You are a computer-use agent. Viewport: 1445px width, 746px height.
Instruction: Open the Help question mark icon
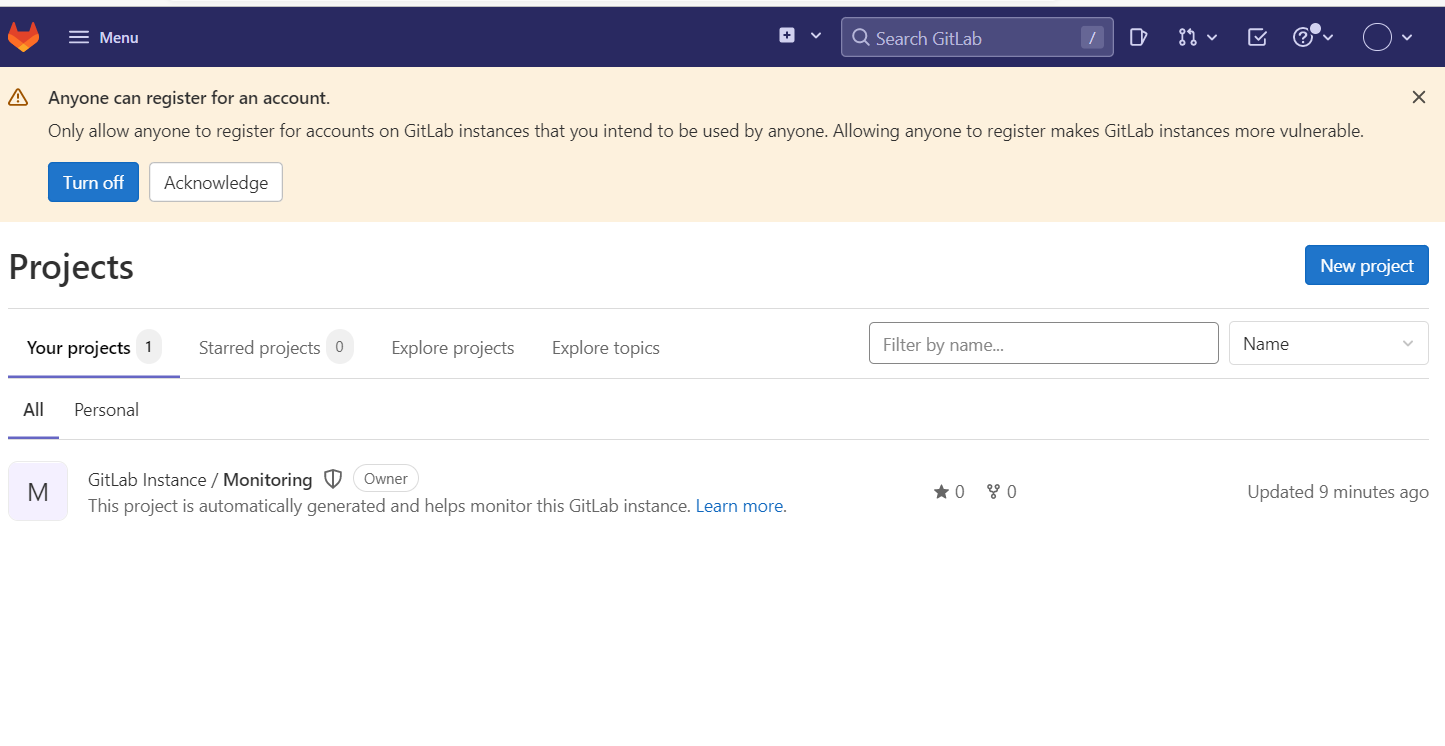coord(1303,37)
